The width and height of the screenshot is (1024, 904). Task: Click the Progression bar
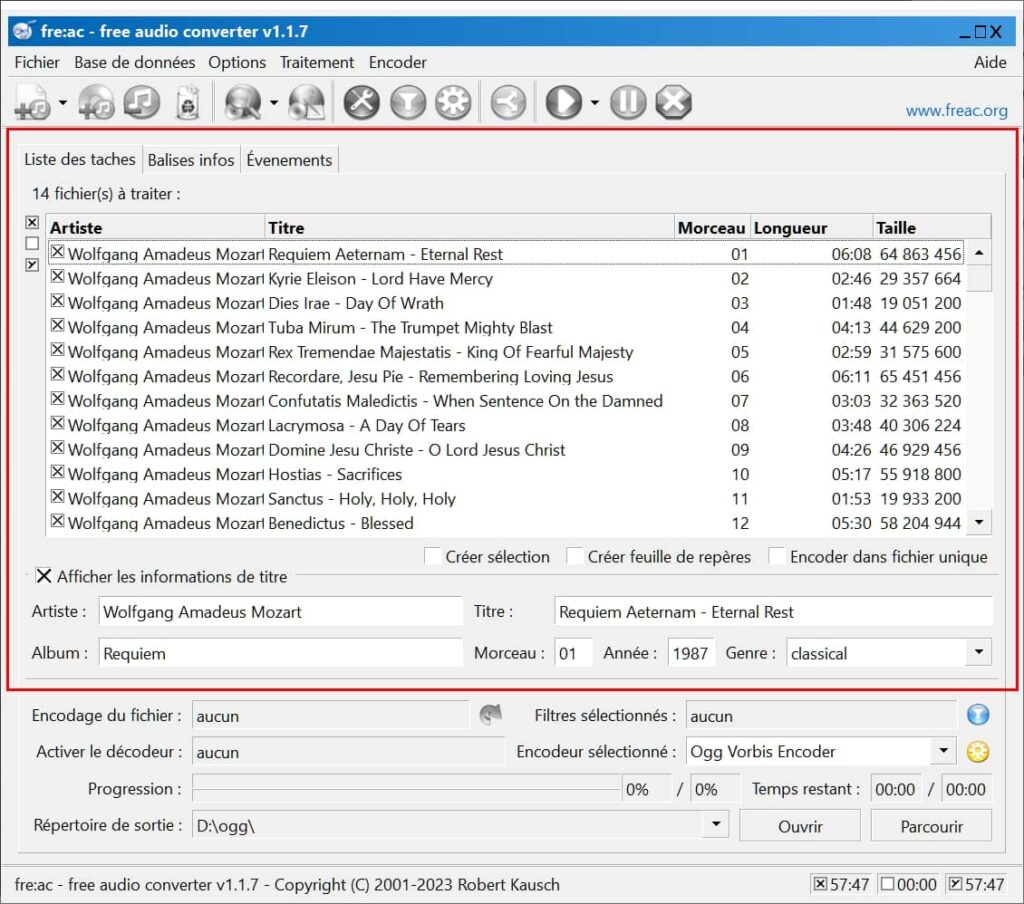point(406,788)
